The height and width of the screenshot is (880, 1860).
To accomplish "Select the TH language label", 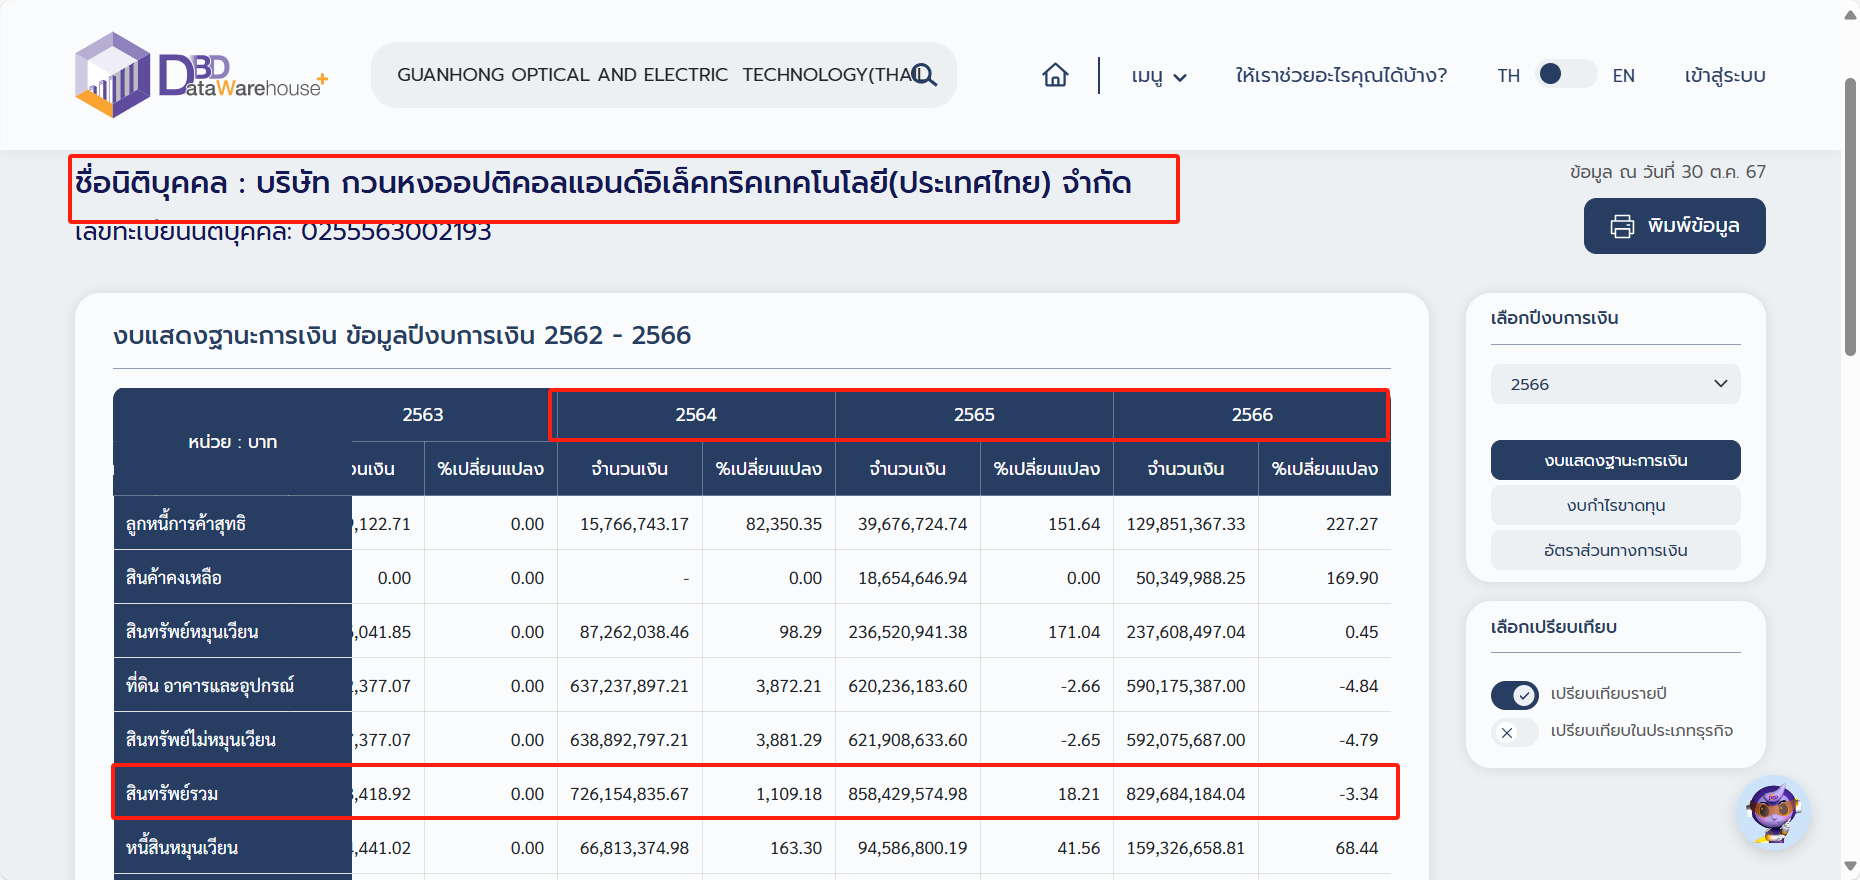I will click(1508, 76).
